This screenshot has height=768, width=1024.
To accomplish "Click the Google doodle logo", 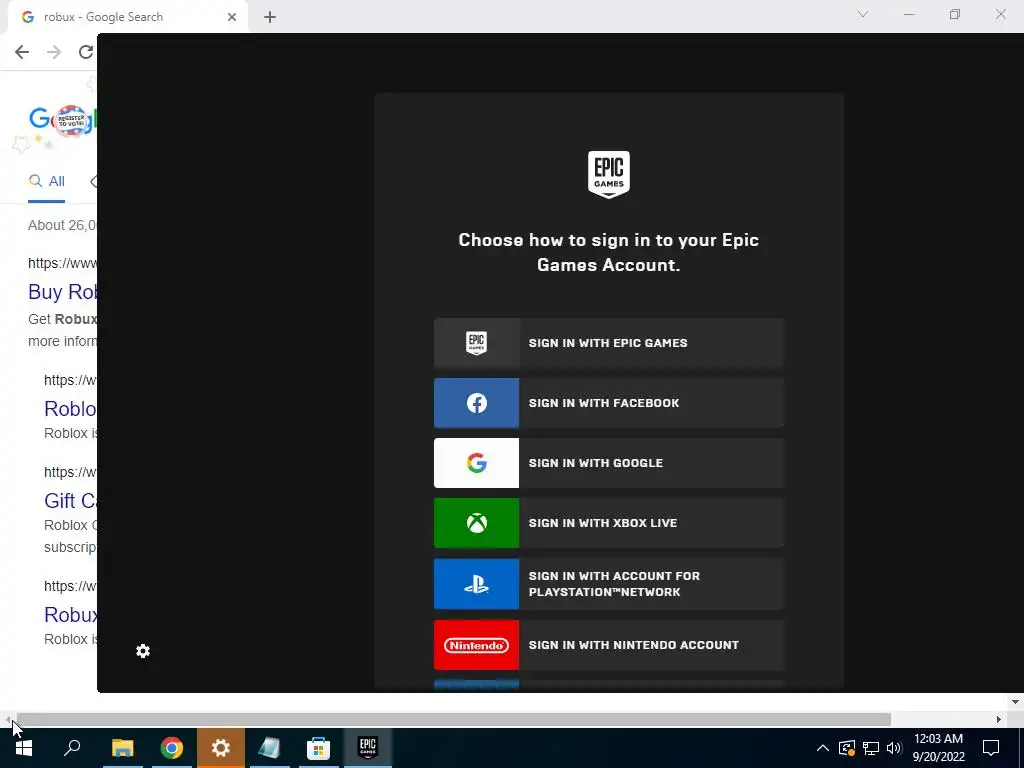I will pos(63,120).
